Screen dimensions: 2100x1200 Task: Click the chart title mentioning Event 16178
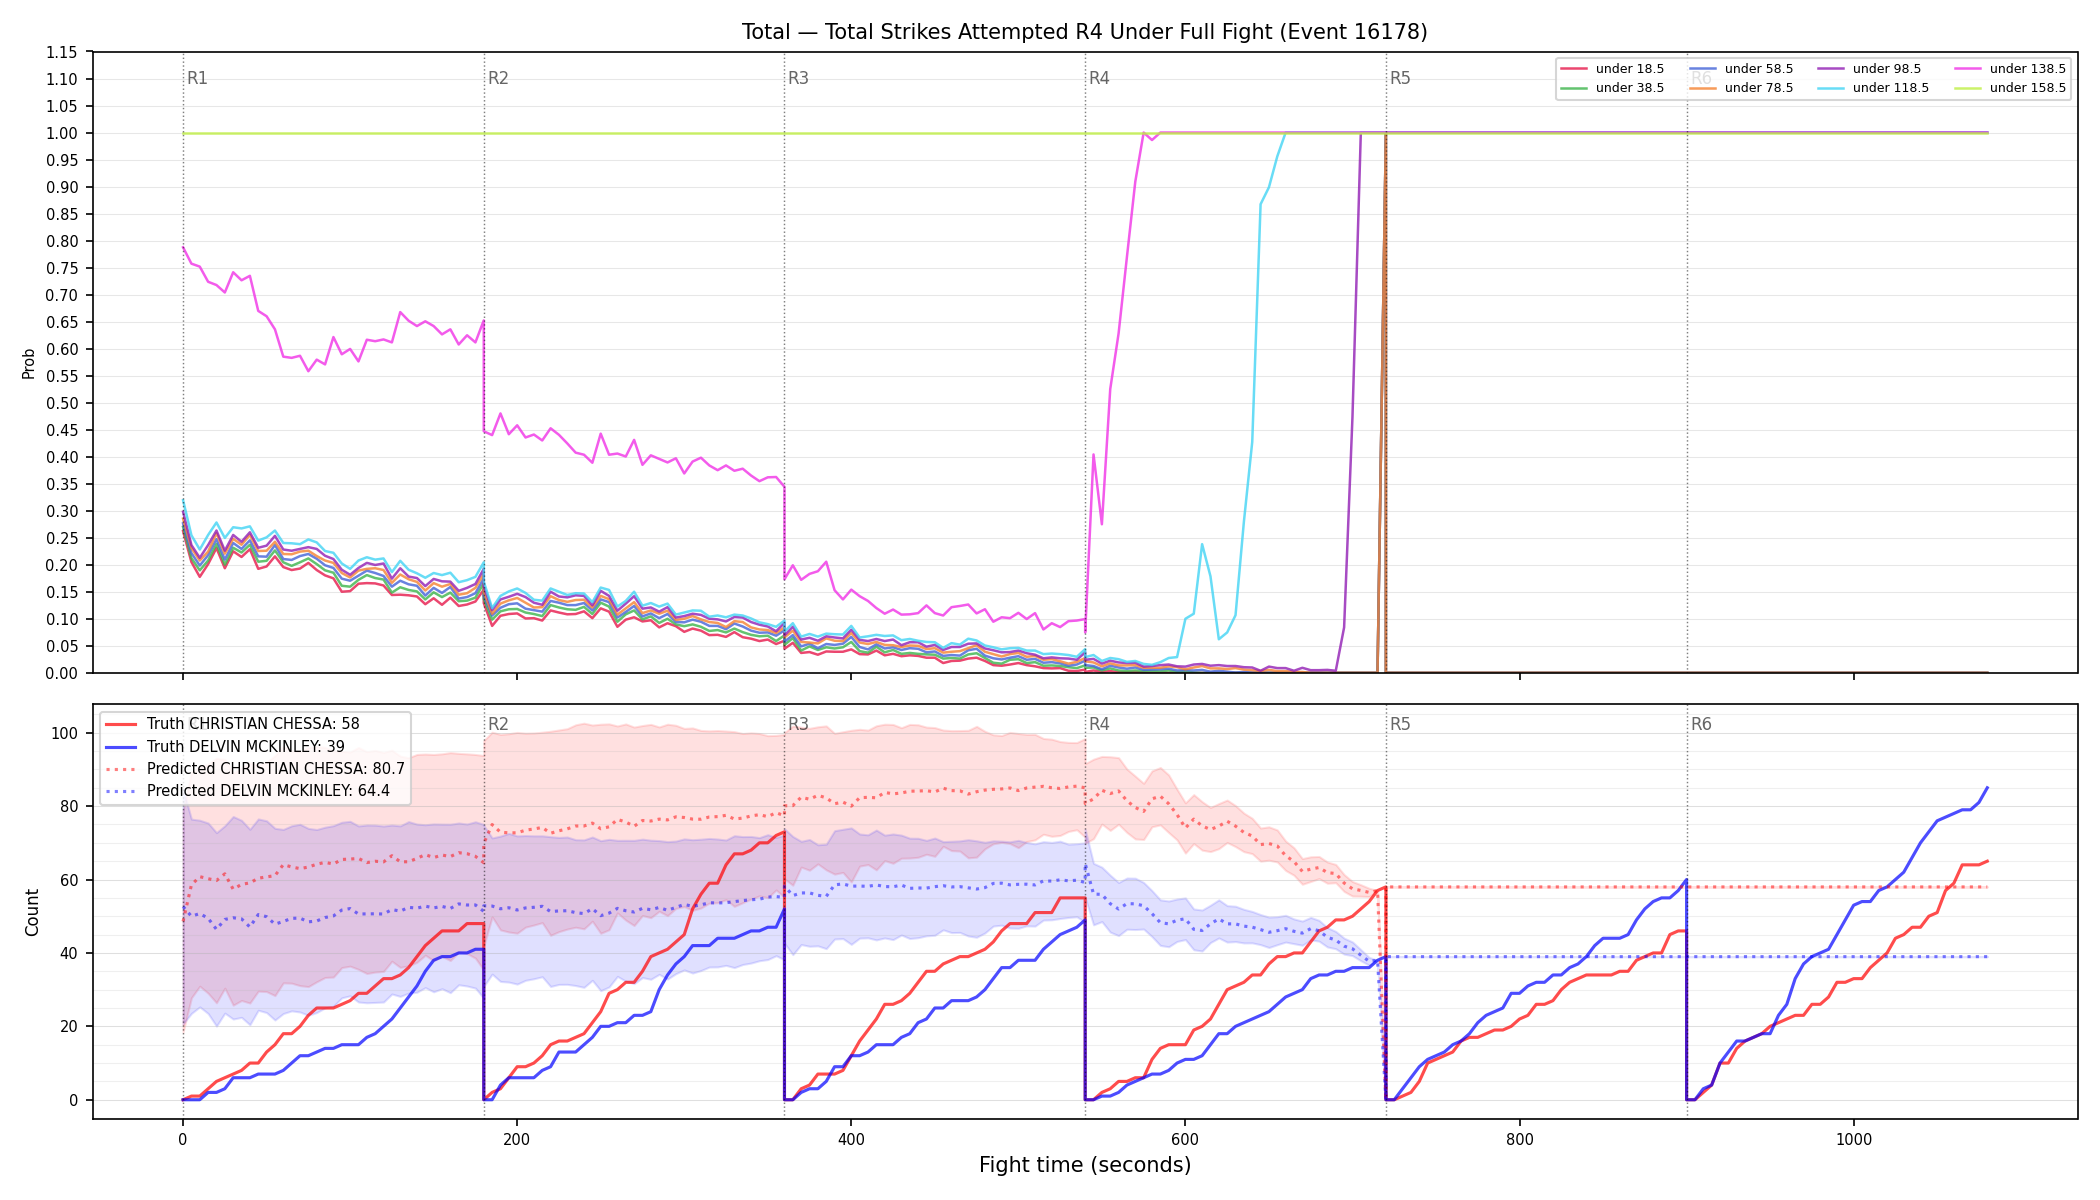pyautogui.click(x=1084, y=32)
